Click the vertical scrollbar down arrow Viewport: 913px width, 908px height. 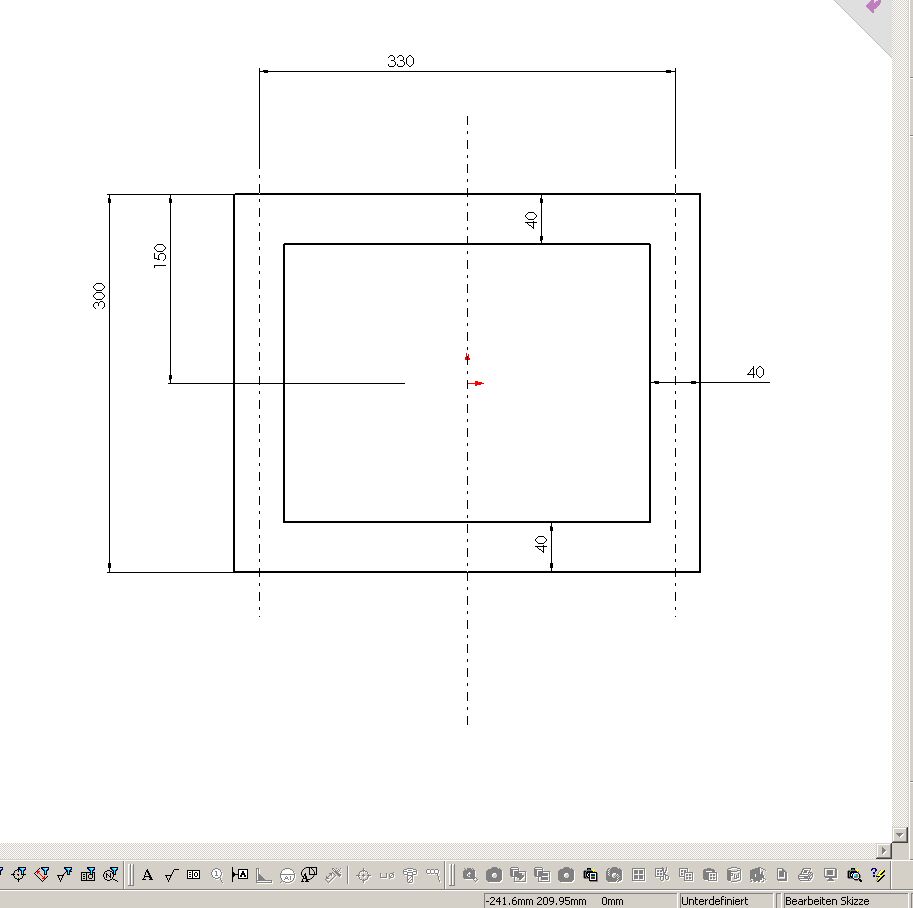[x=900, y=835]
